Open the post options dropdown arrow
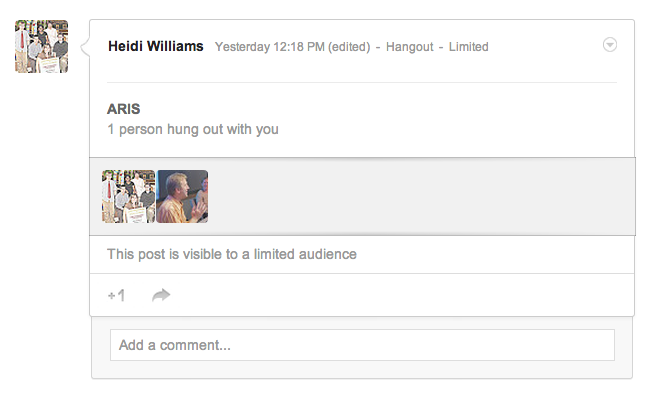Image resolution: width=666 pixels, height=399 pixels. 610,45
